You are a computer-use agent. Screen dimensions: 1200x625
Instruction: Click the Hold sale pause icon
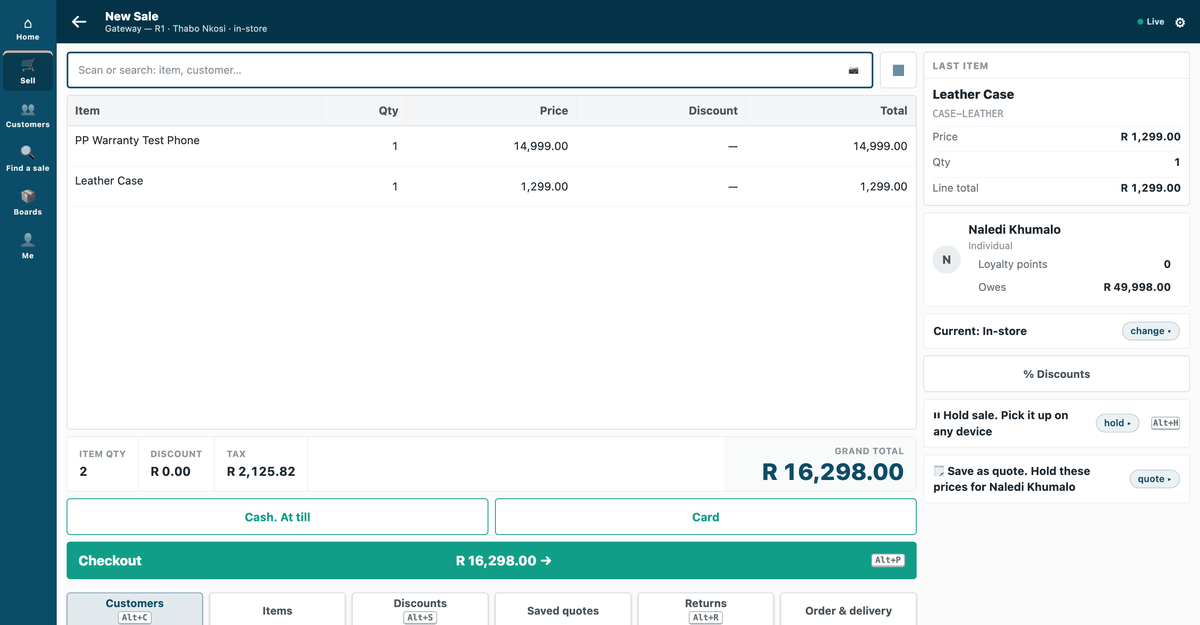click(937, 415)
